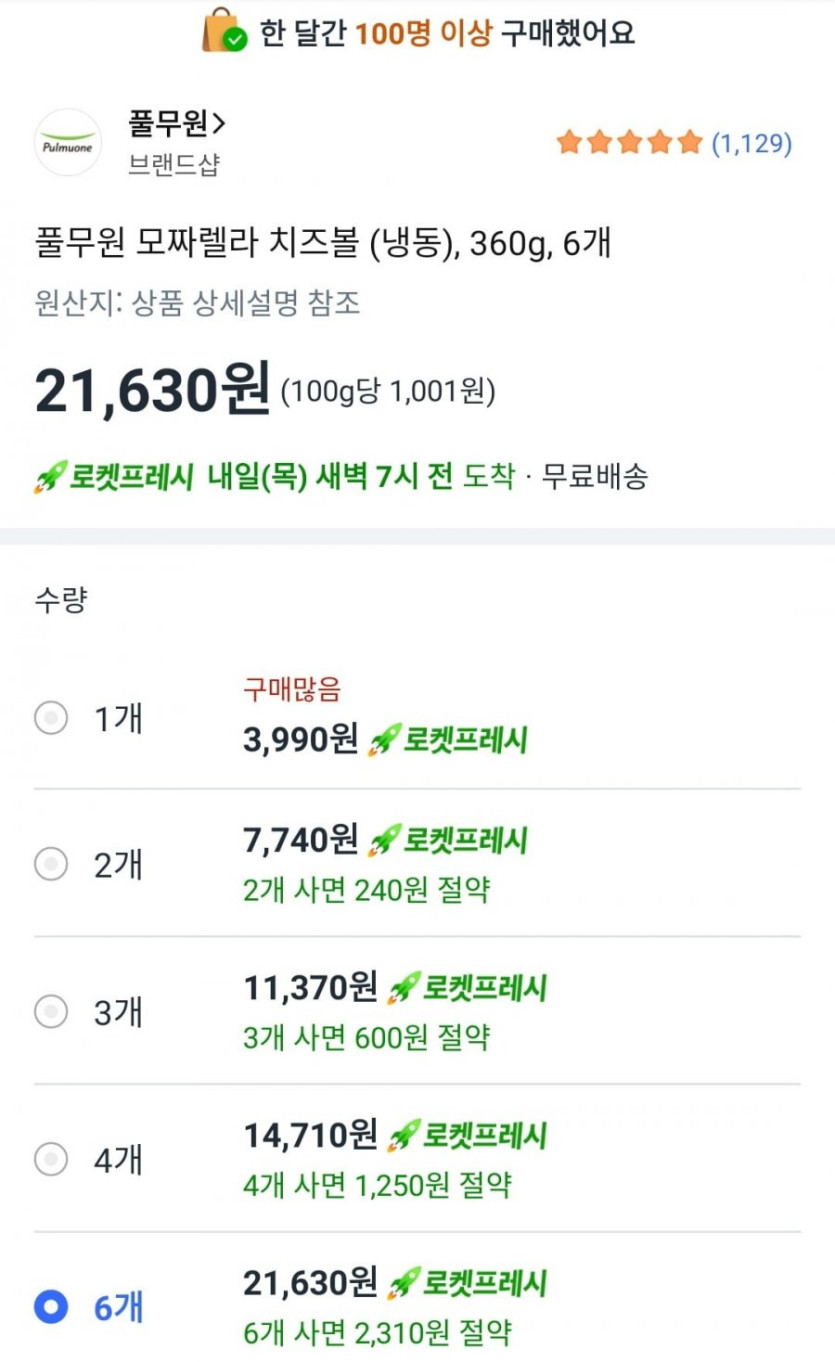
Task: Click the rocket icon beside 7,740원
Action: tap(384, 840)
